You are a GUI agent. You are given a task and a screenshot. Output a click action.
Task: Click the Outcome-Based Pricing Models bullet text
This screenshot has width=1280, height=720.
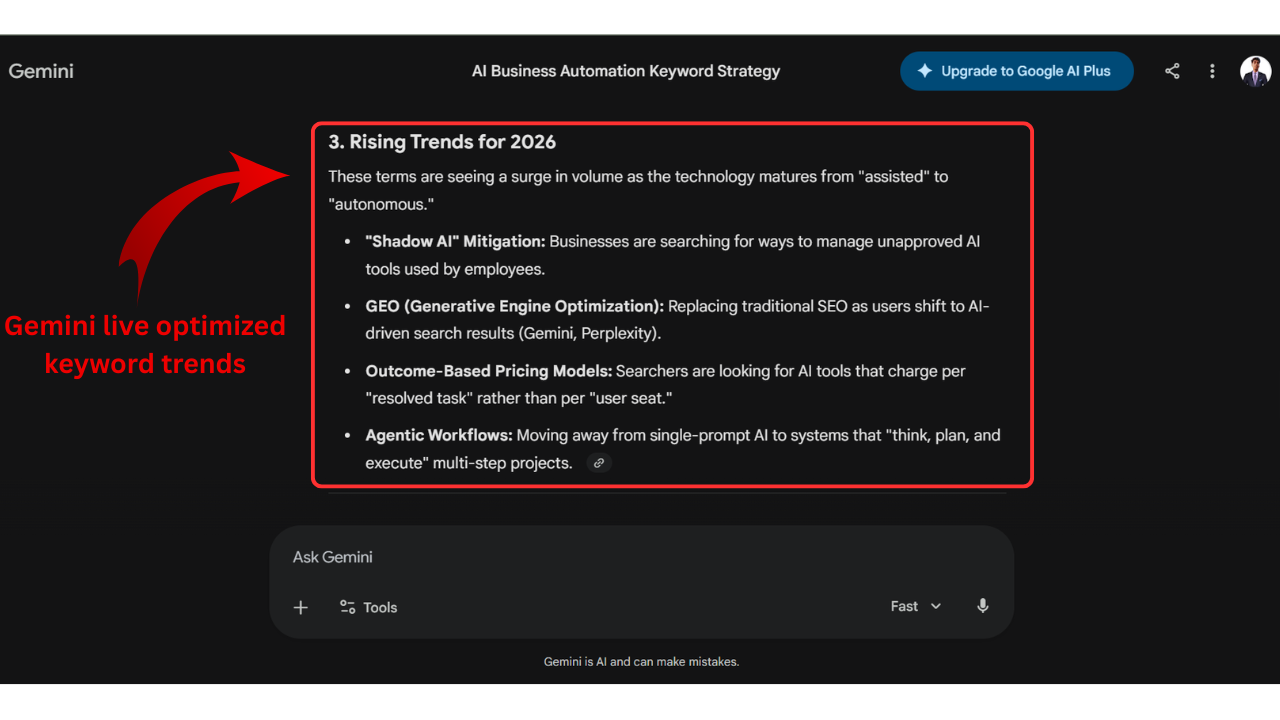(665, 384)
